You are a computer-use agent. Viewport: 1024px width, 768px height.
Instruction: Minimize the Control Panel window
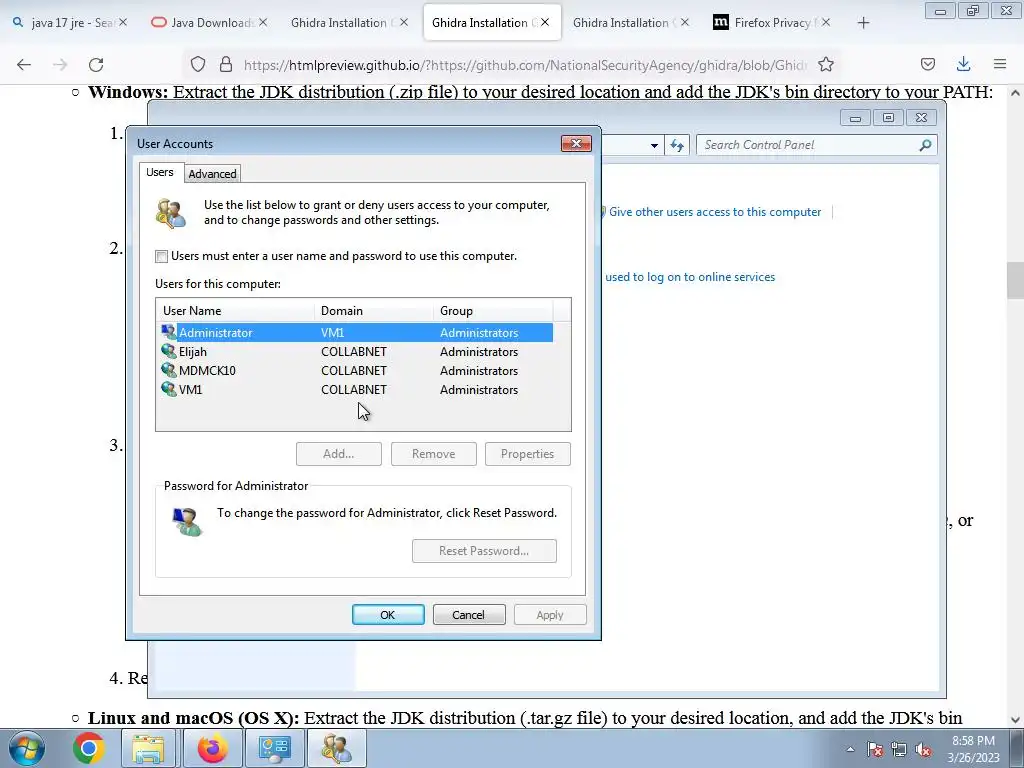tap(855, 118)
